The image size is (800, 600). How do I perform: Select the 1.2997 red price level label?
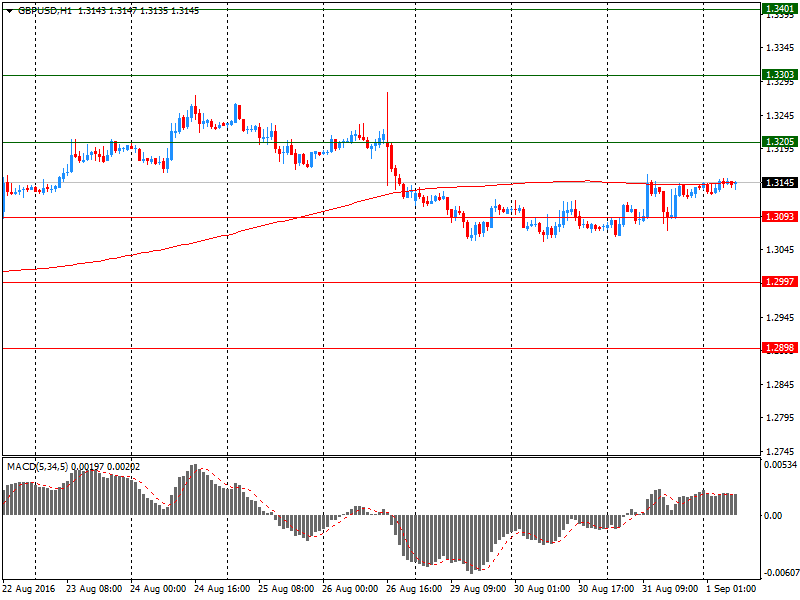[780, 282]
